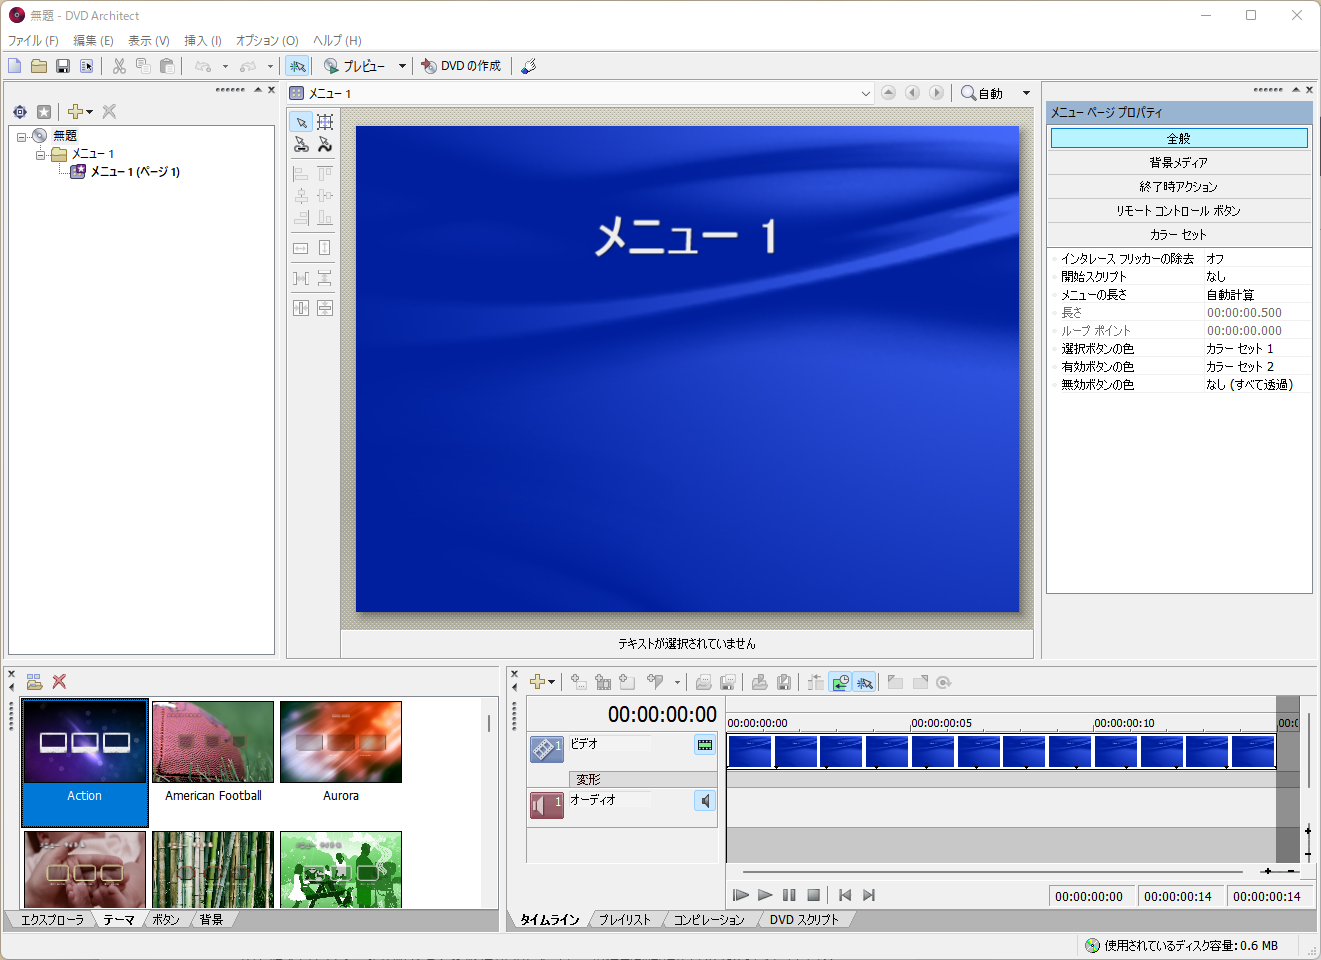This screenshot has width=1321, height=960.
Task: Expand the add-object dropdown in the timeline toolbar
Action: click(x=552, y=682)
